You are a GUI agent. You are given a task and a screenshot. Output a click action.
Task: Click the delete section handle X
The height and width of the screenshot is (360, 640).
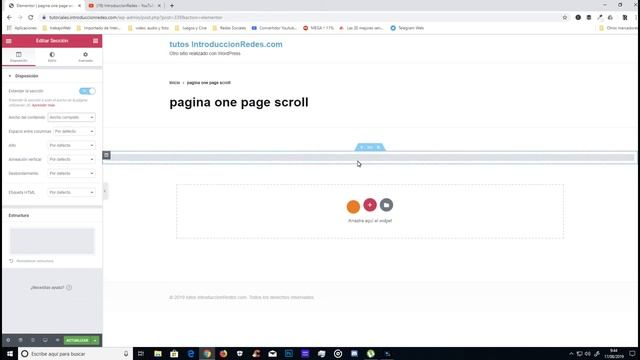tap(378, 147)
